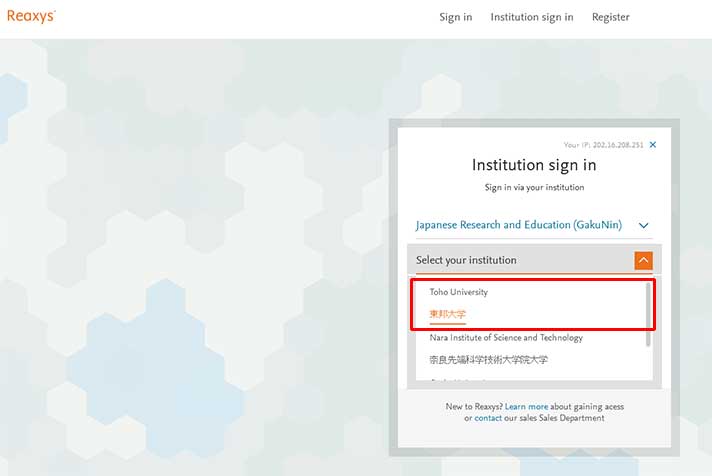712x476 pixels.
Task: Click the Your IP address text
Action: pyautogui.click(x=603, y=145)
